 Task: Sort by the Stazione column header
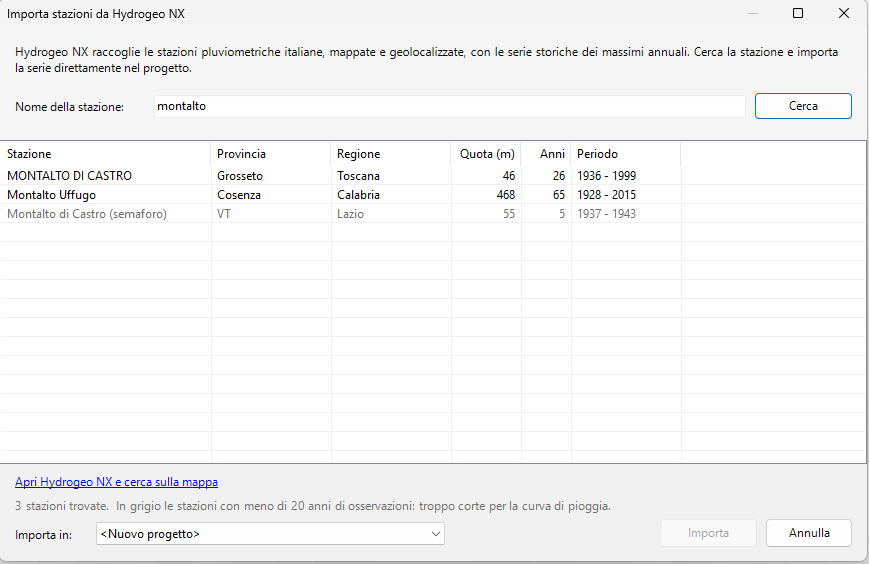point(105,154)
